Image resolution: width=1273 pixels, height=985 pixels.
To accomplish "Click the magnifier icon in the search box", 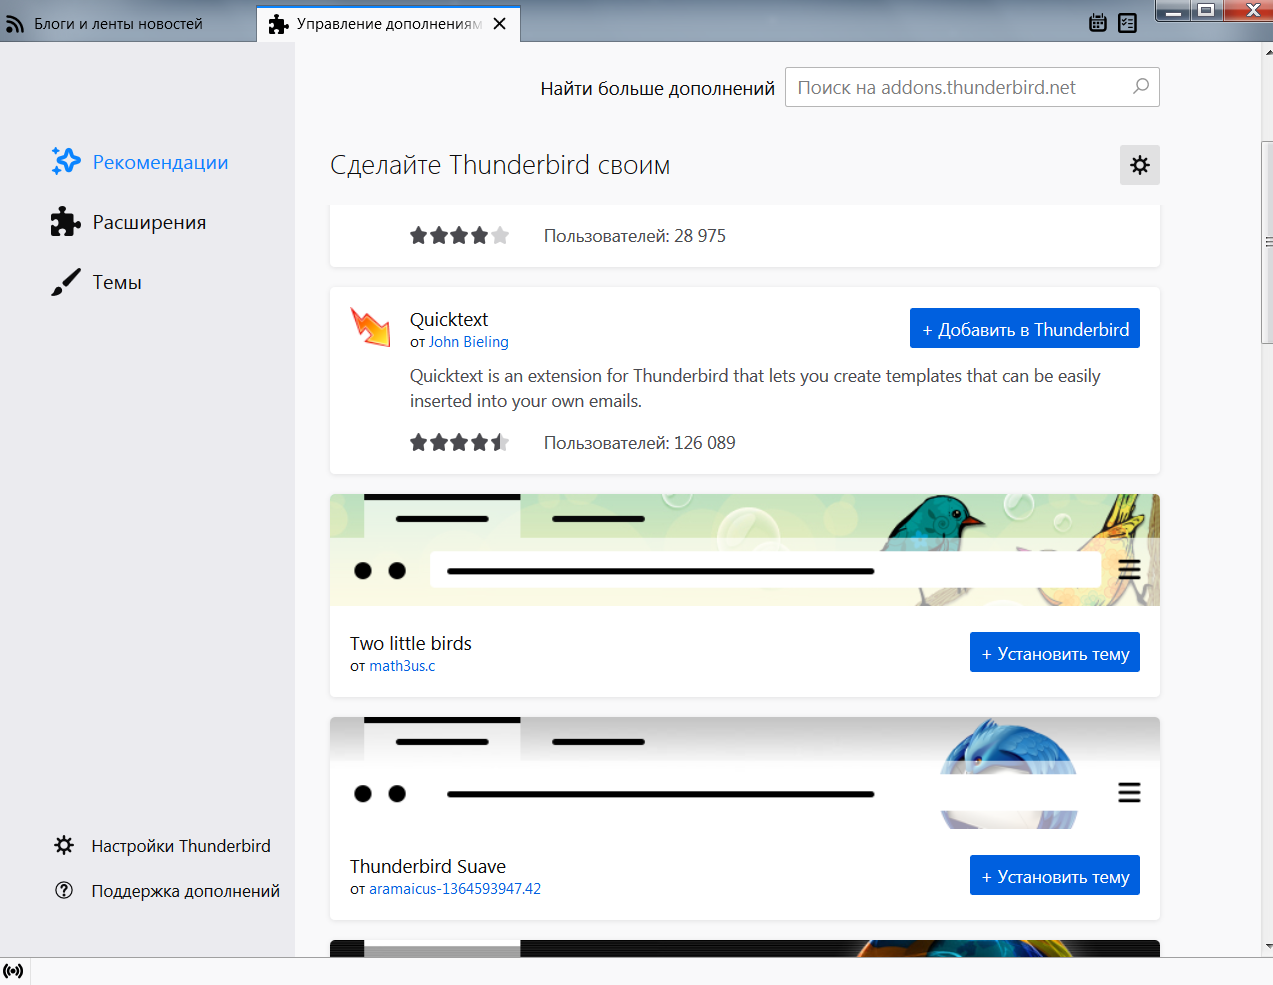I will pyautogui.click(x=1140, y=87).
